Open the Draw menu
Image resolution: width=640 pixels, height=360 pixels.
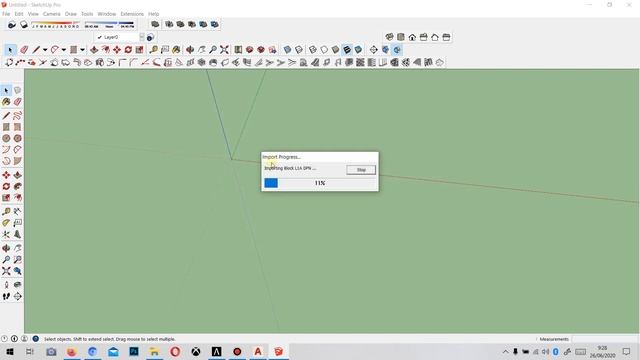pos(71,14)
